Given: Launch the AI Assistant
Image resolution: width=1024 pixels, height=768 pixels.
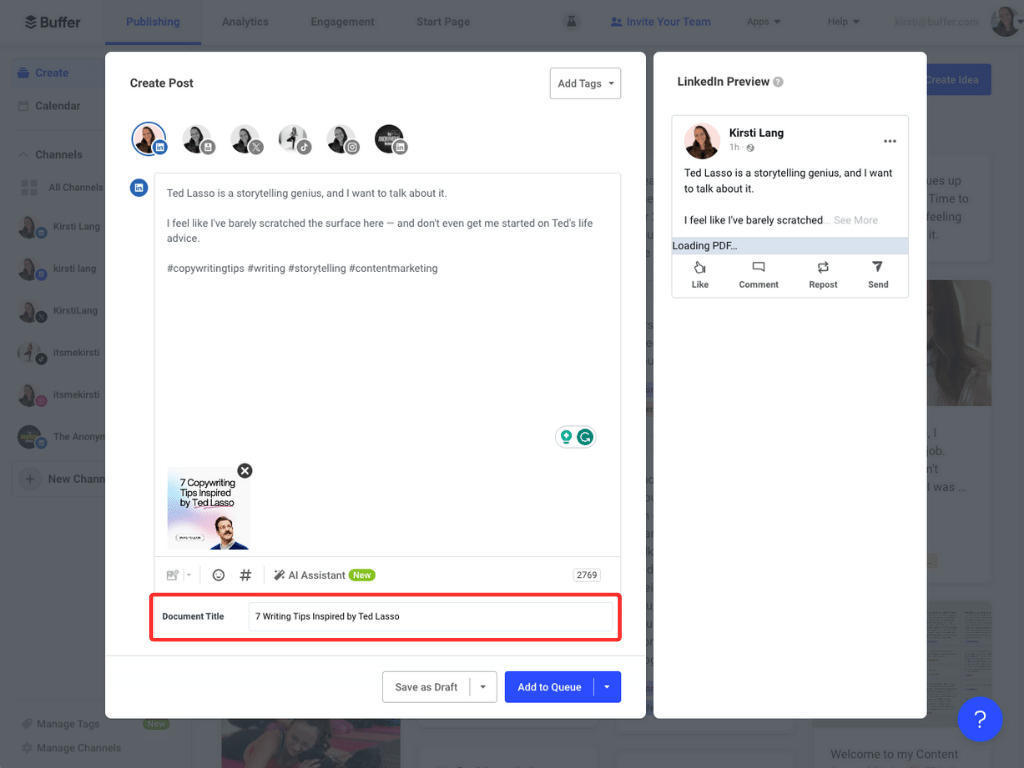Looking at the screenshot, I should (324, 575).
